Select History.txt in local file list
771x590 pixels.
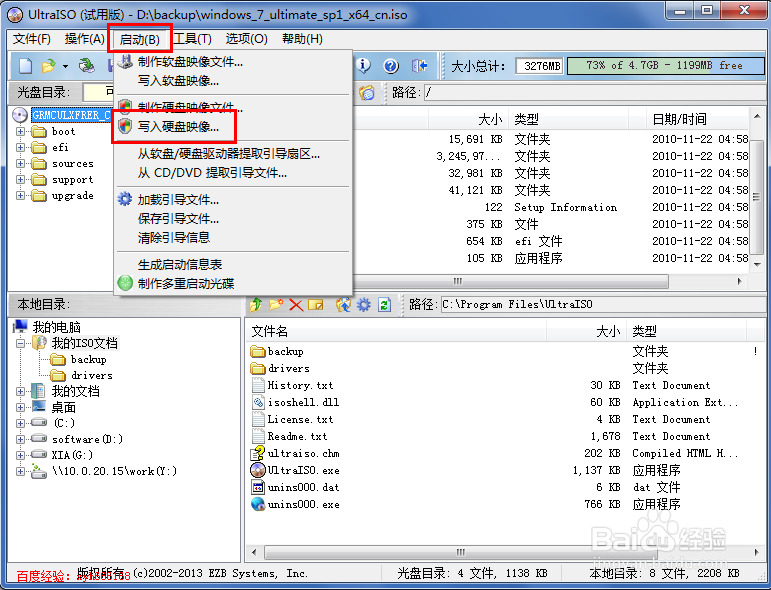(x=300, y=385)
